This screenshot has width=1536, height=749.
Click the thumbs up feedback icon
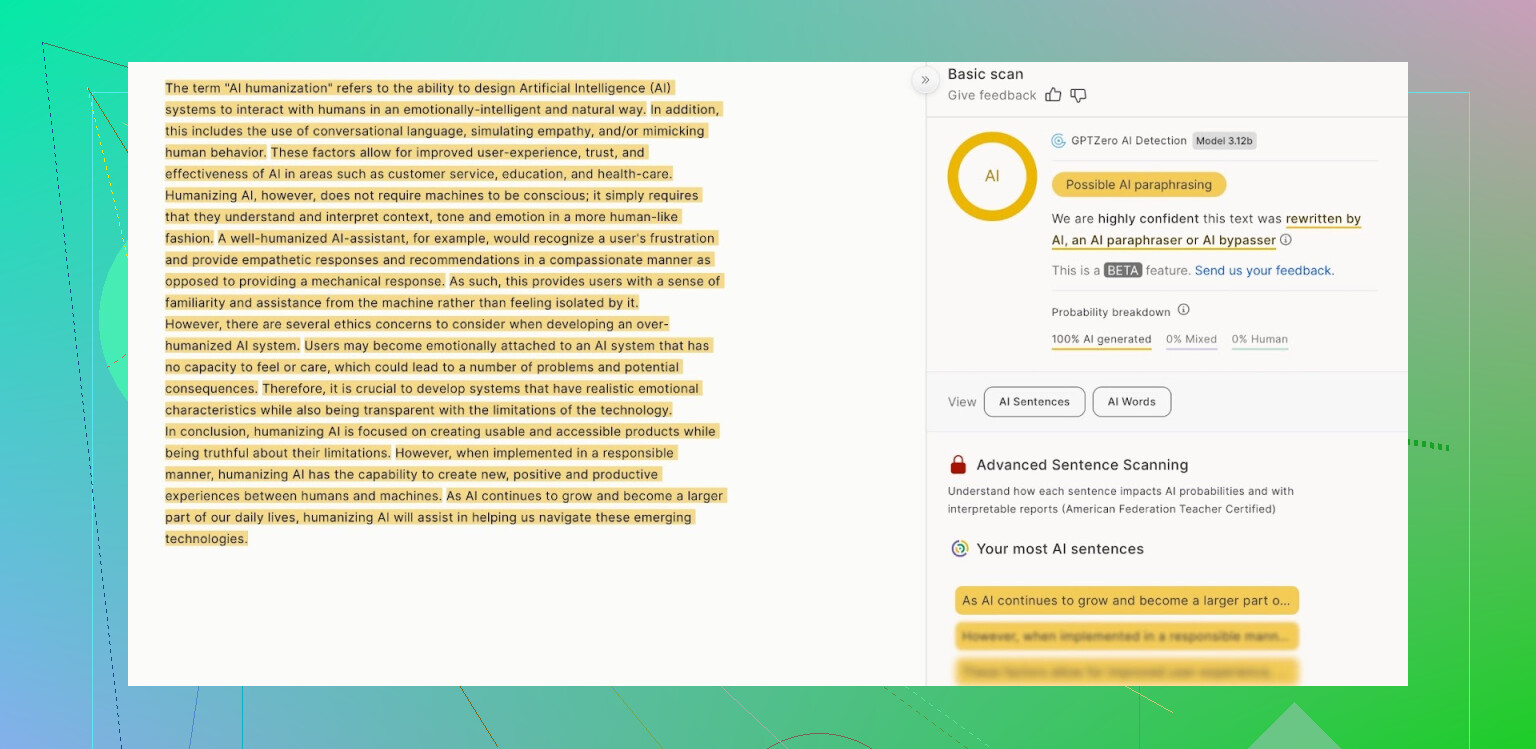pos(1053,95)
